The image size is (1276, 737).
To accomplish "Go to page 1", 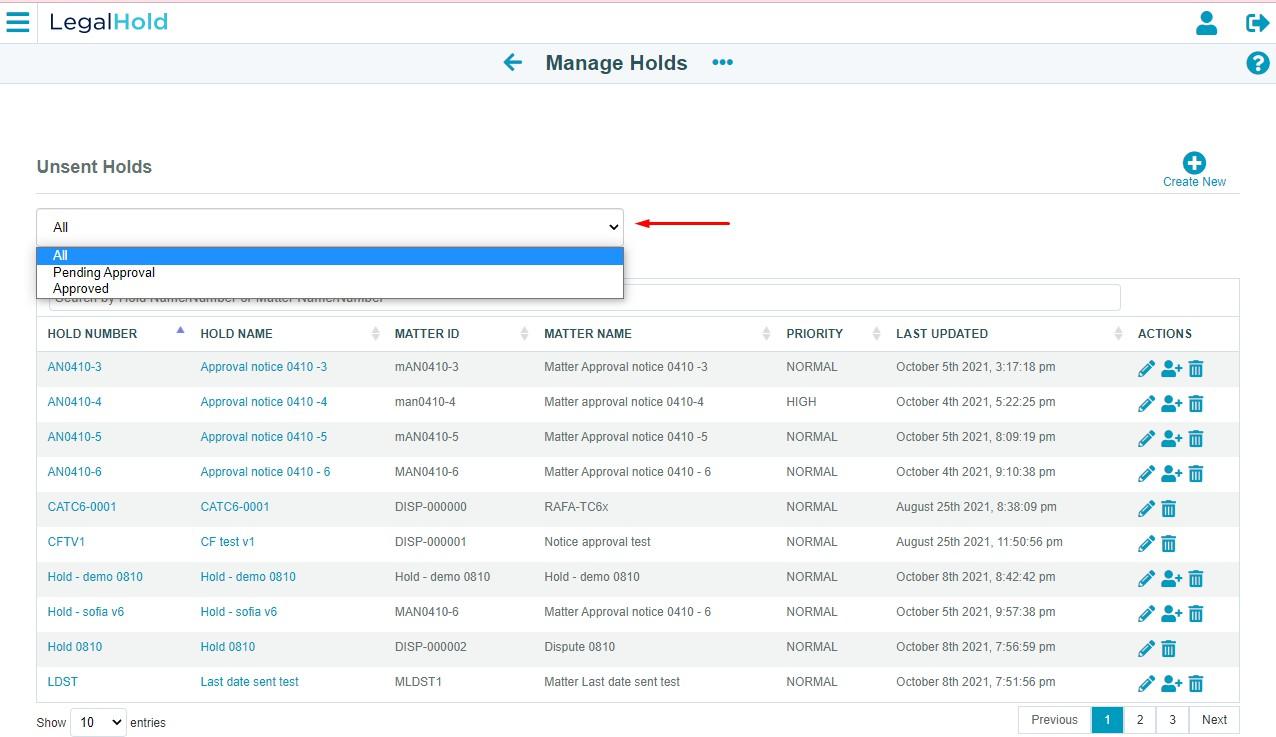I will [x=1107, y=720].
